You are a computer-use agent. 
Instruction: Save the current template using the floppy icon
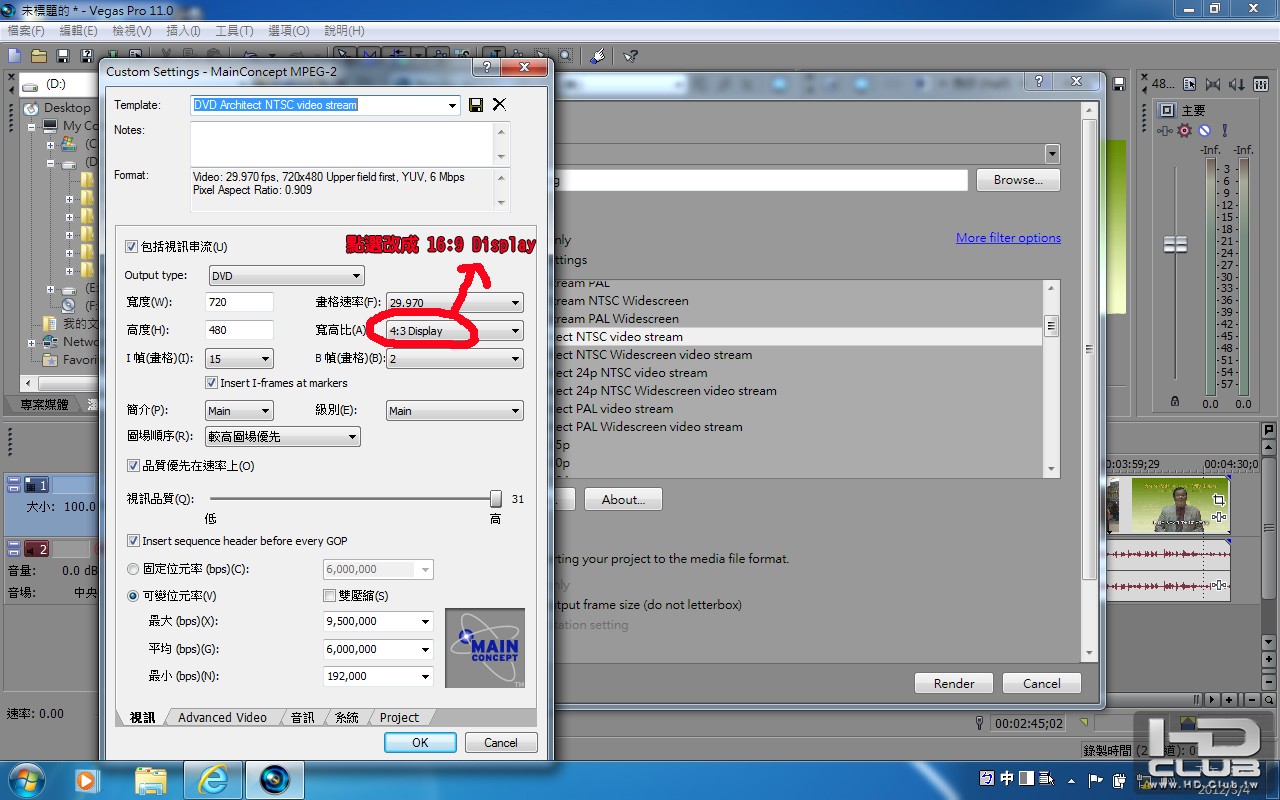[x=476, y=105]
